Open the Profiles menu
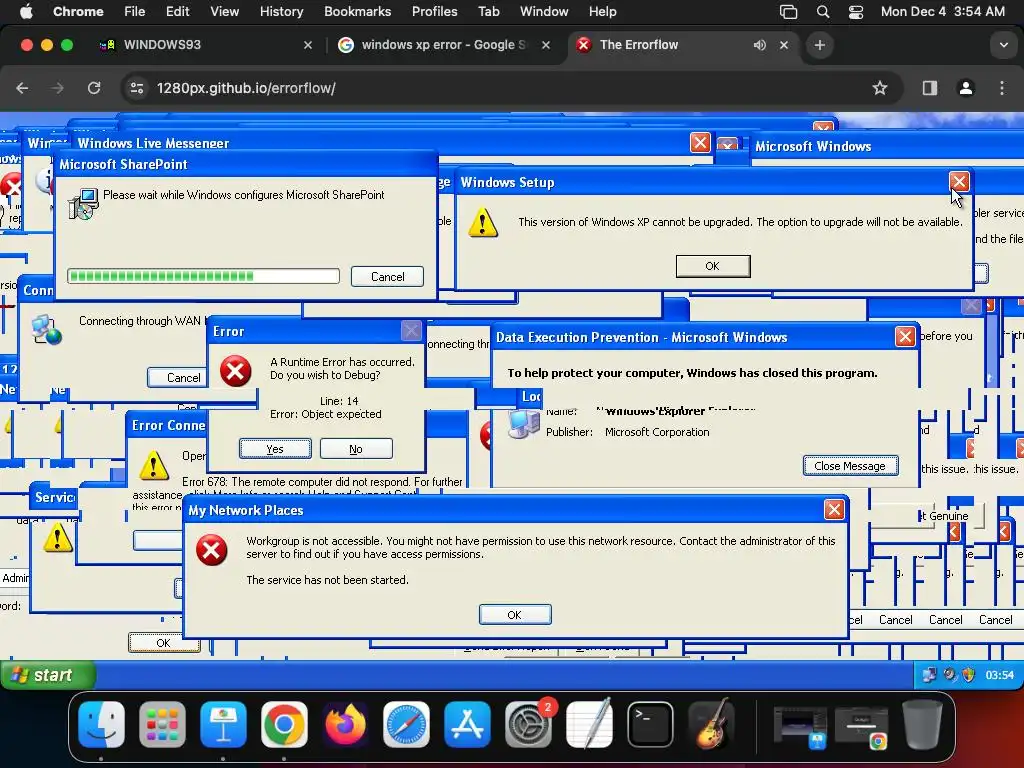The image size is (1024, 768). [x=434, y=12]
